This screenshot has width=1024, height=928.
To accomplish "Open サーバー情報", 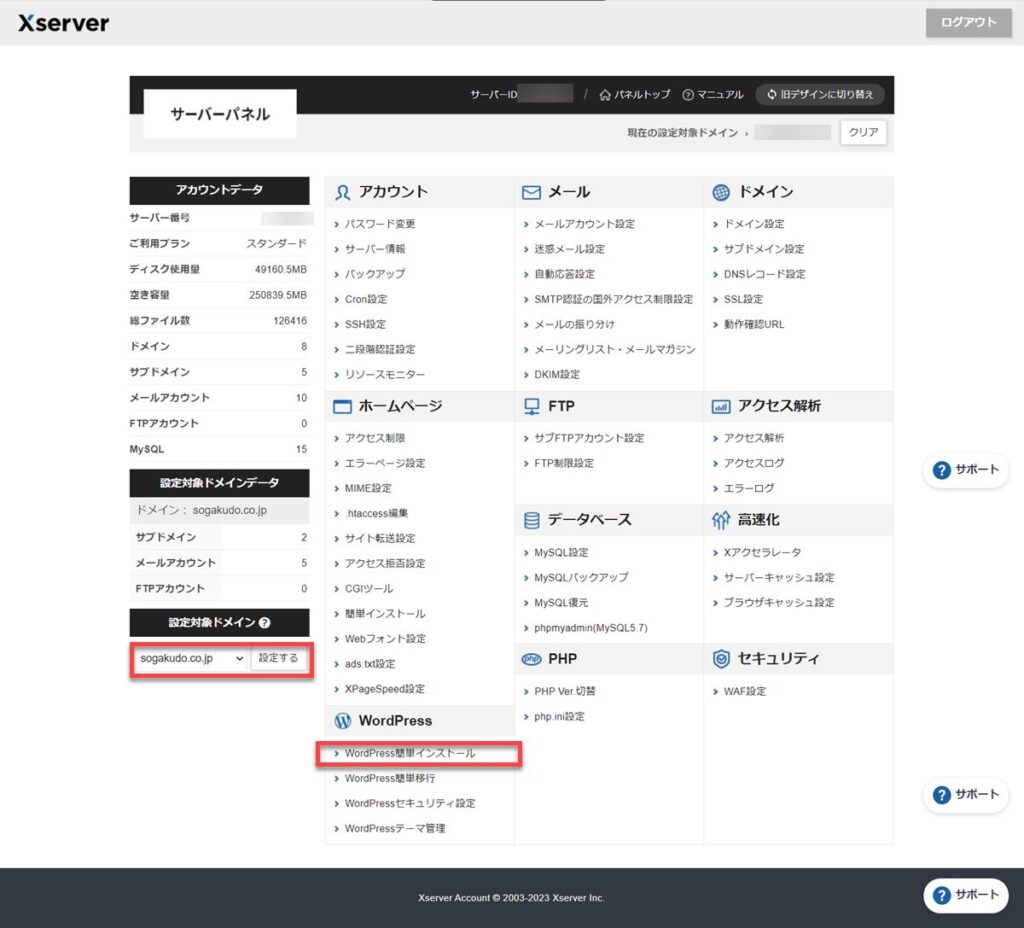I will pyautogui.click(x=375, y=249).
